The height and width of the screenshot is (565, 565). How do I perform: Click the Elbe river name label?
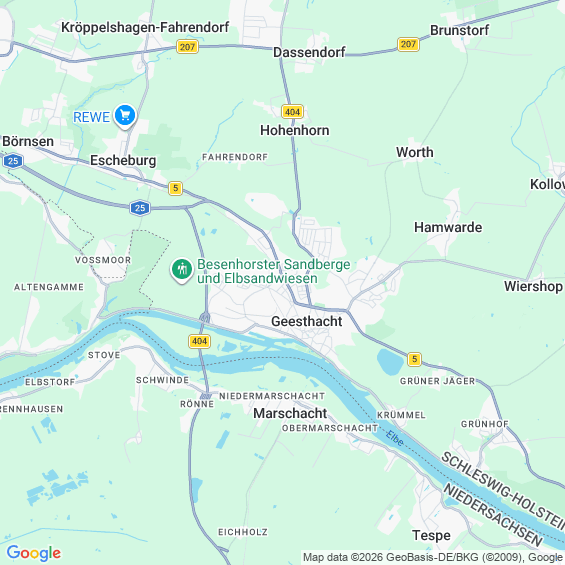[x=395, y=439]
